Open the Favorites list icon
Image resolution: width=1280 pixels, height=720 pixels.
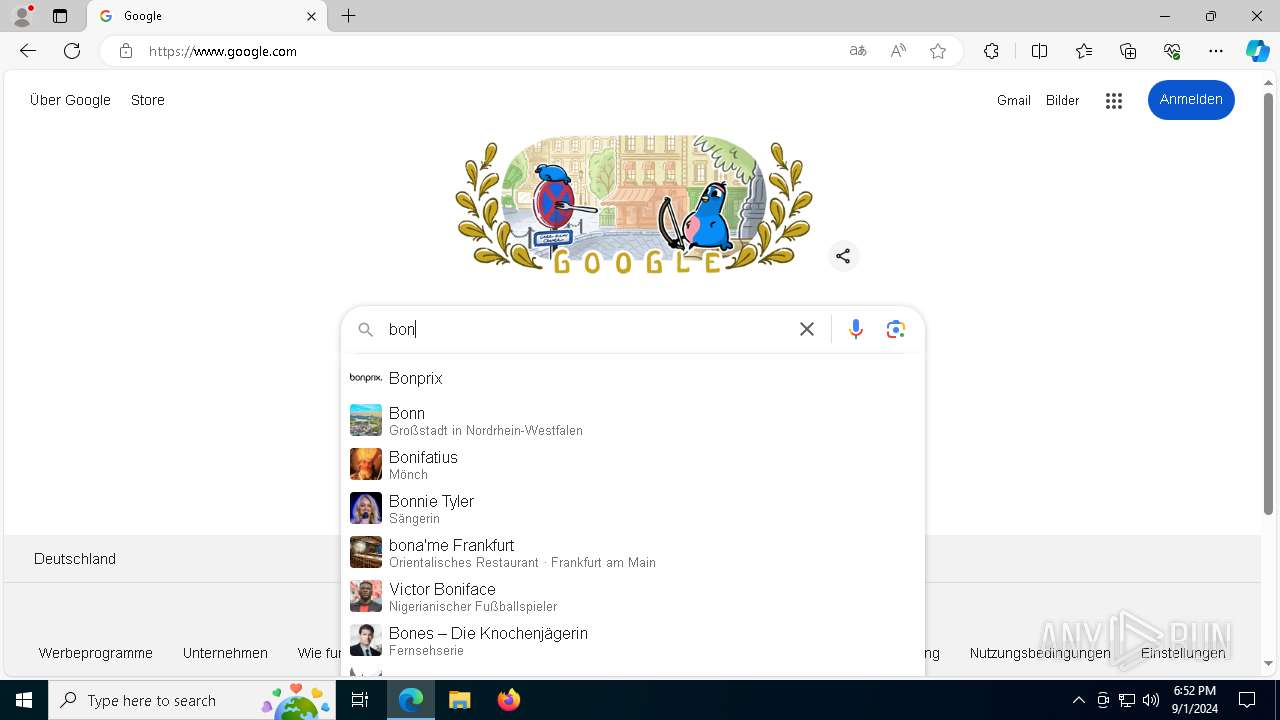(1084, 51)
